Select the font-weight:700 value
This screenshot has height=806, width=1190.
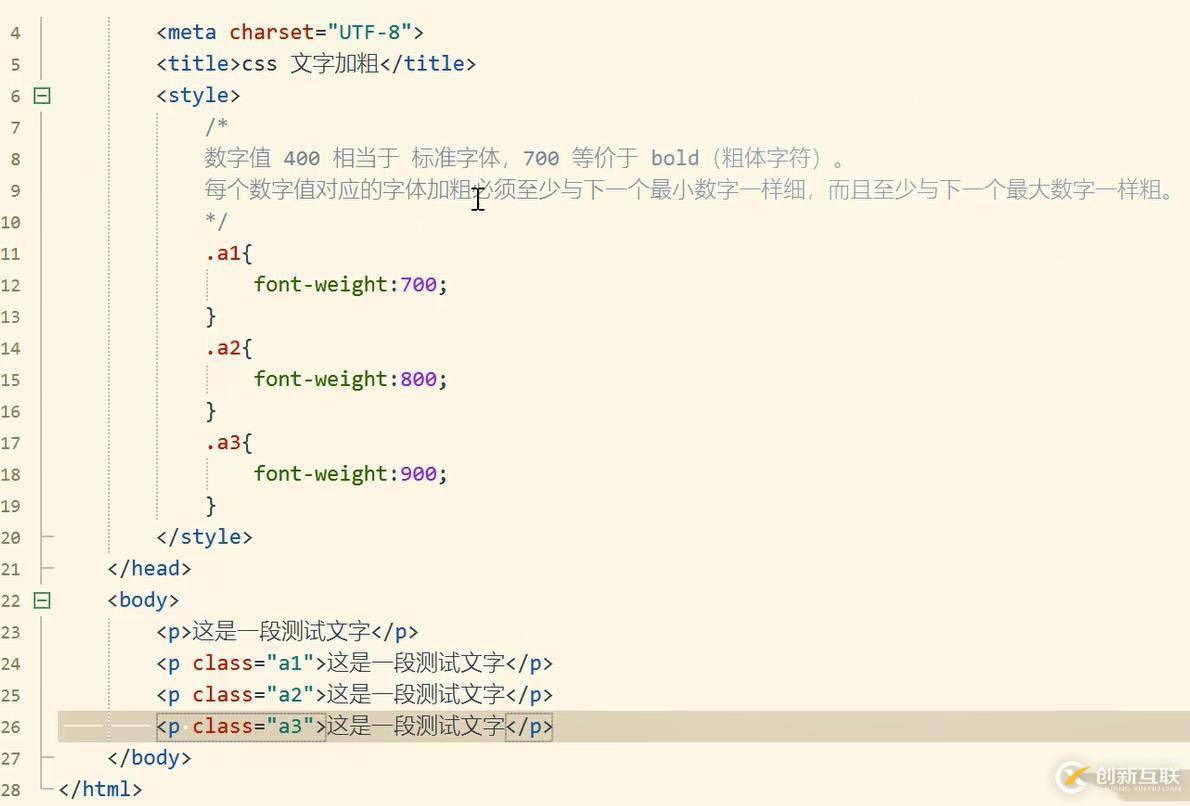(x=420, y=285)
